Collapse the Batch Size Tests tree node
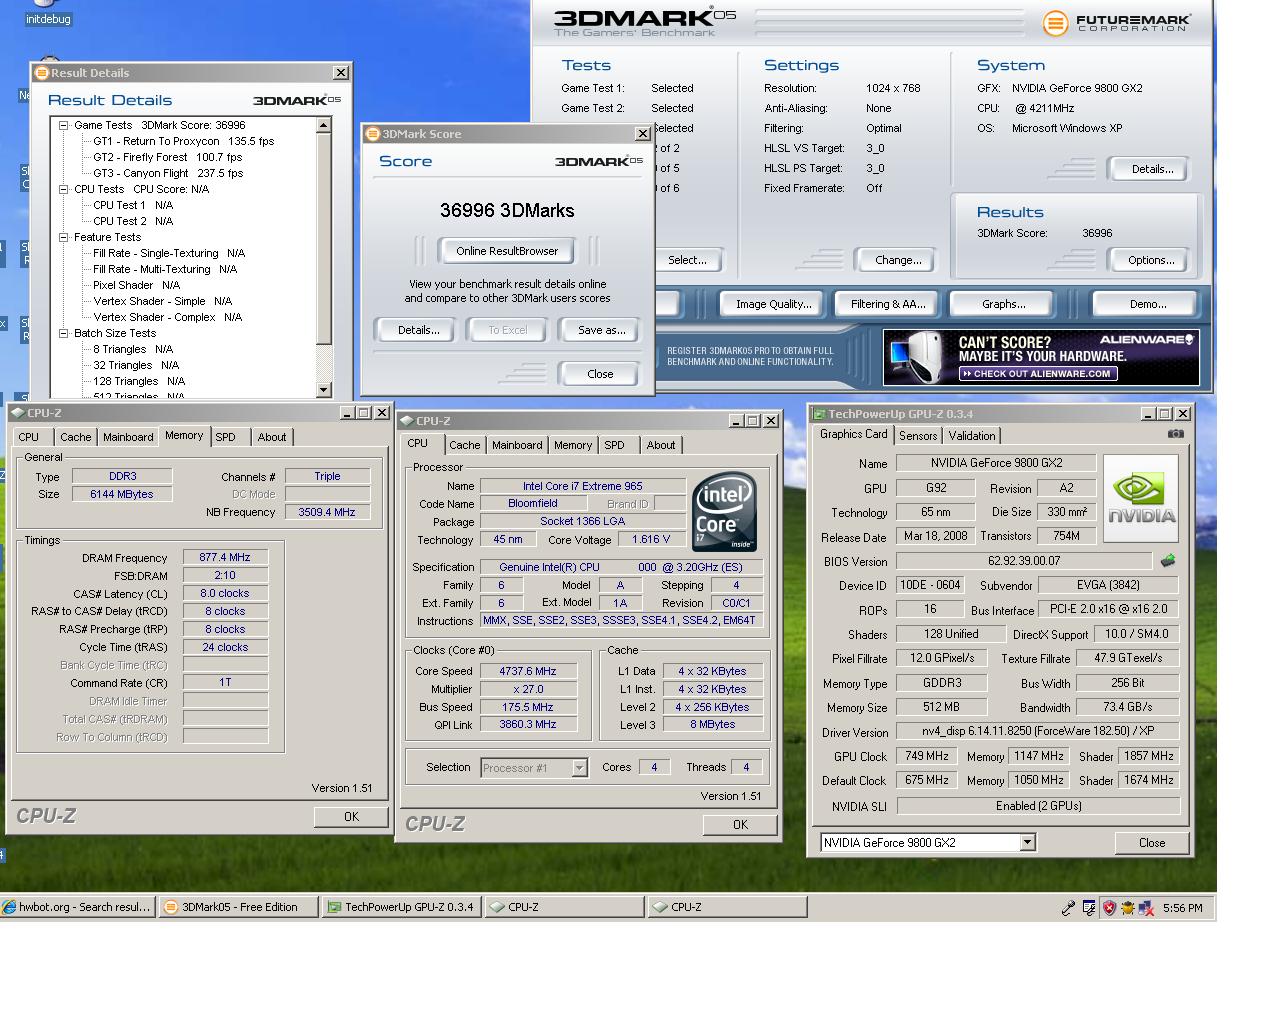 pyautogui.click(x=64, y=333)
